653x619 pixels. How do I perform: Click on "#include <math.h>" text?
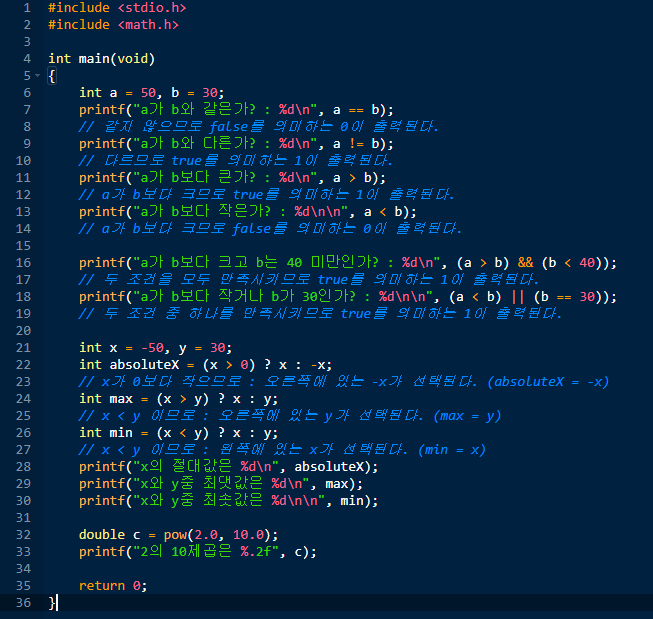[113, 25]
